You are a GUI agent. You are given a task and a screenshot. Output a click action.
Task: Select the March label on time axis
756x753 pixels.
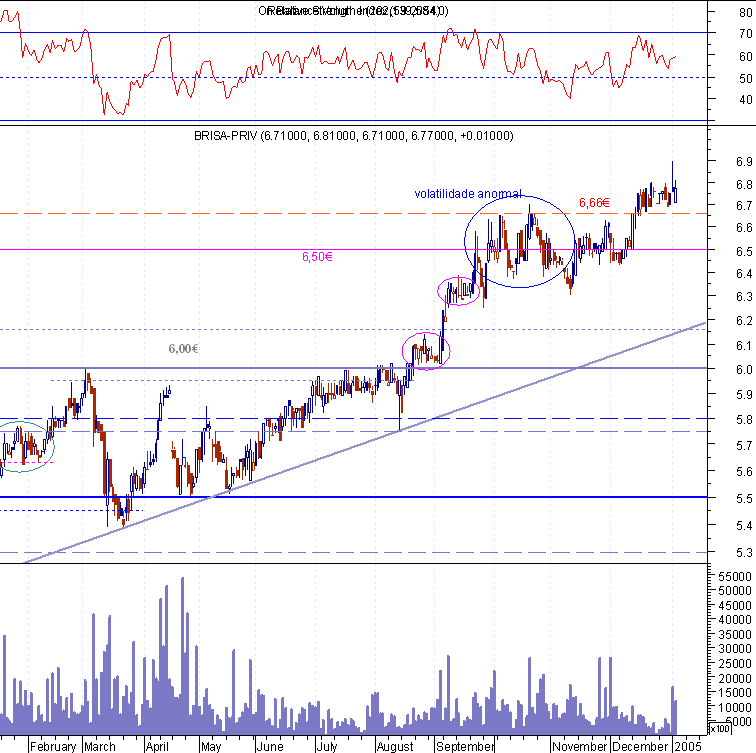point(100,746)
